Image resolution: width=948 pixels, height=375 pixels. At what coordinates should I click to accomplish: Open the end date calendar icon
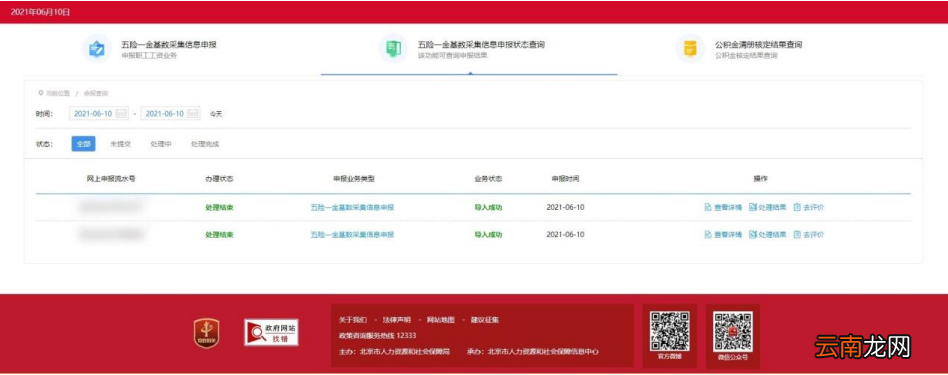193,113
